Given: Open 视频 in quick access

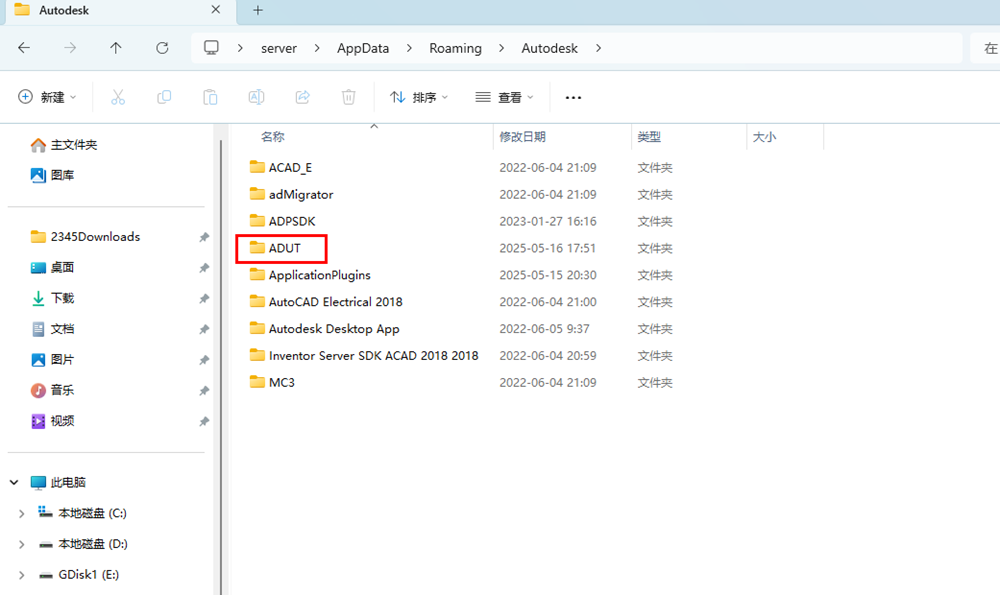Looking at the screenshot, I should [53, 421].
